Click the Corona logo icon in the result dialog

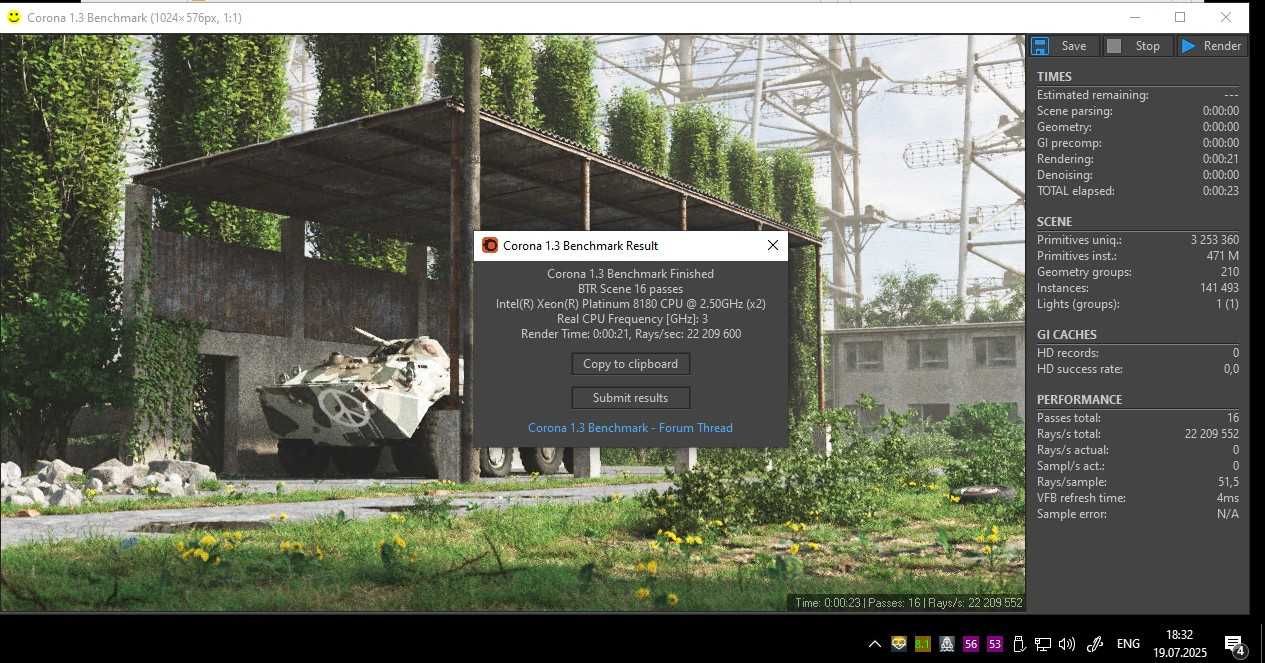coord(490,245)
